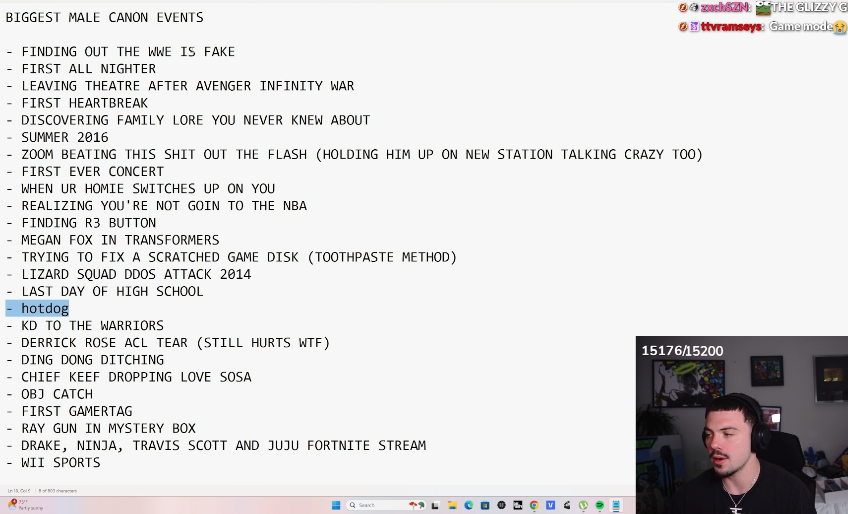Click the 'CHIEF KEEF DROPPING LOVE SOSA' line
Image resolution: width=848 pixels, height=514 pixels.
pyautogui.click(x=128, y=377)
